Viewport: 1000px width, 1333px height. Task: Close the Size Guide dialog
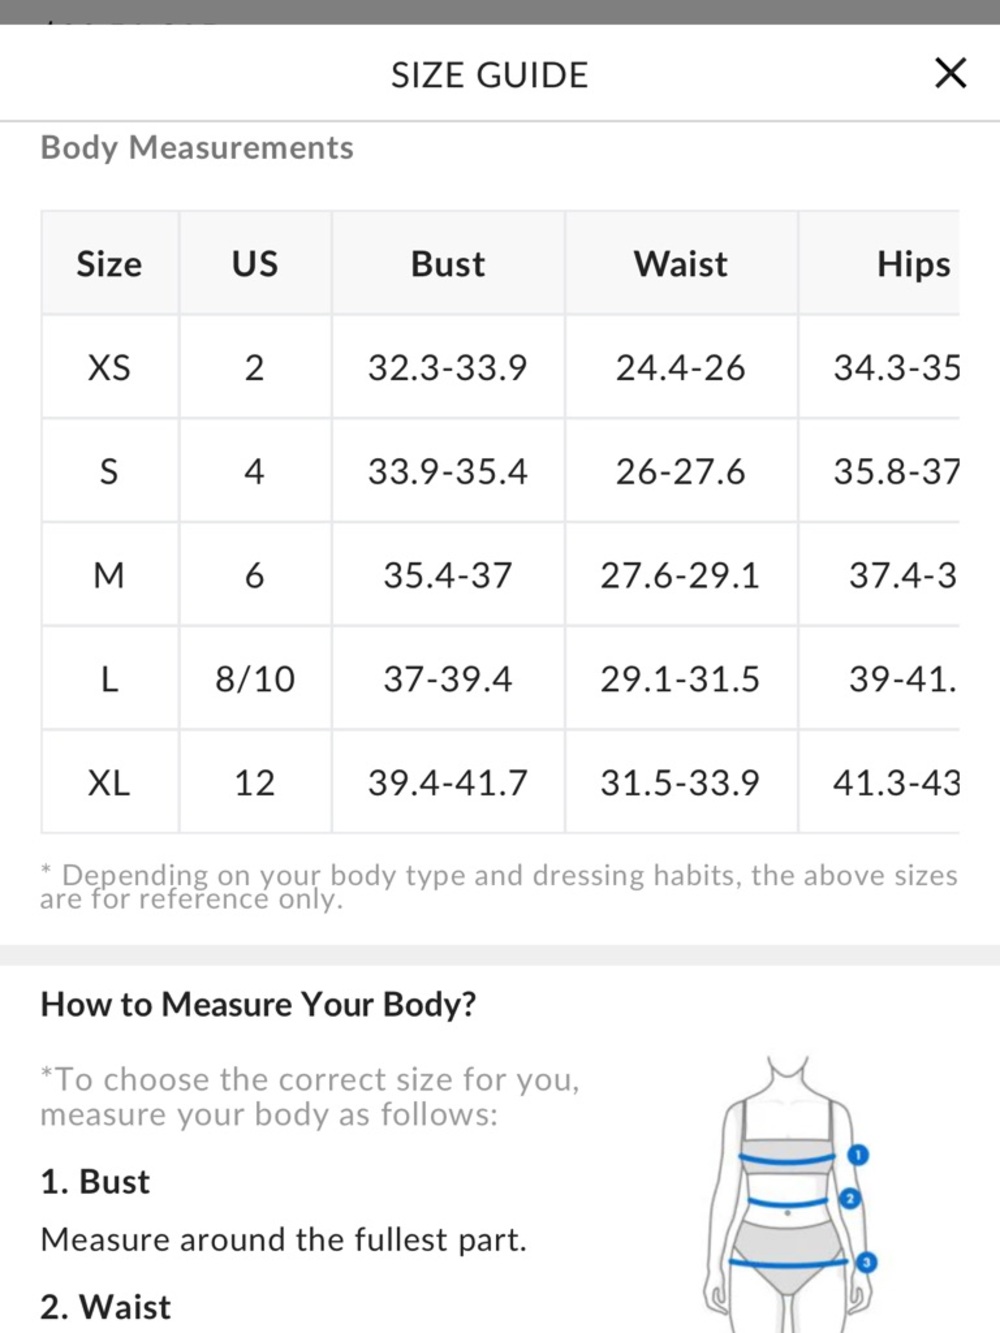pyautogui.click(x=950, y=73)
